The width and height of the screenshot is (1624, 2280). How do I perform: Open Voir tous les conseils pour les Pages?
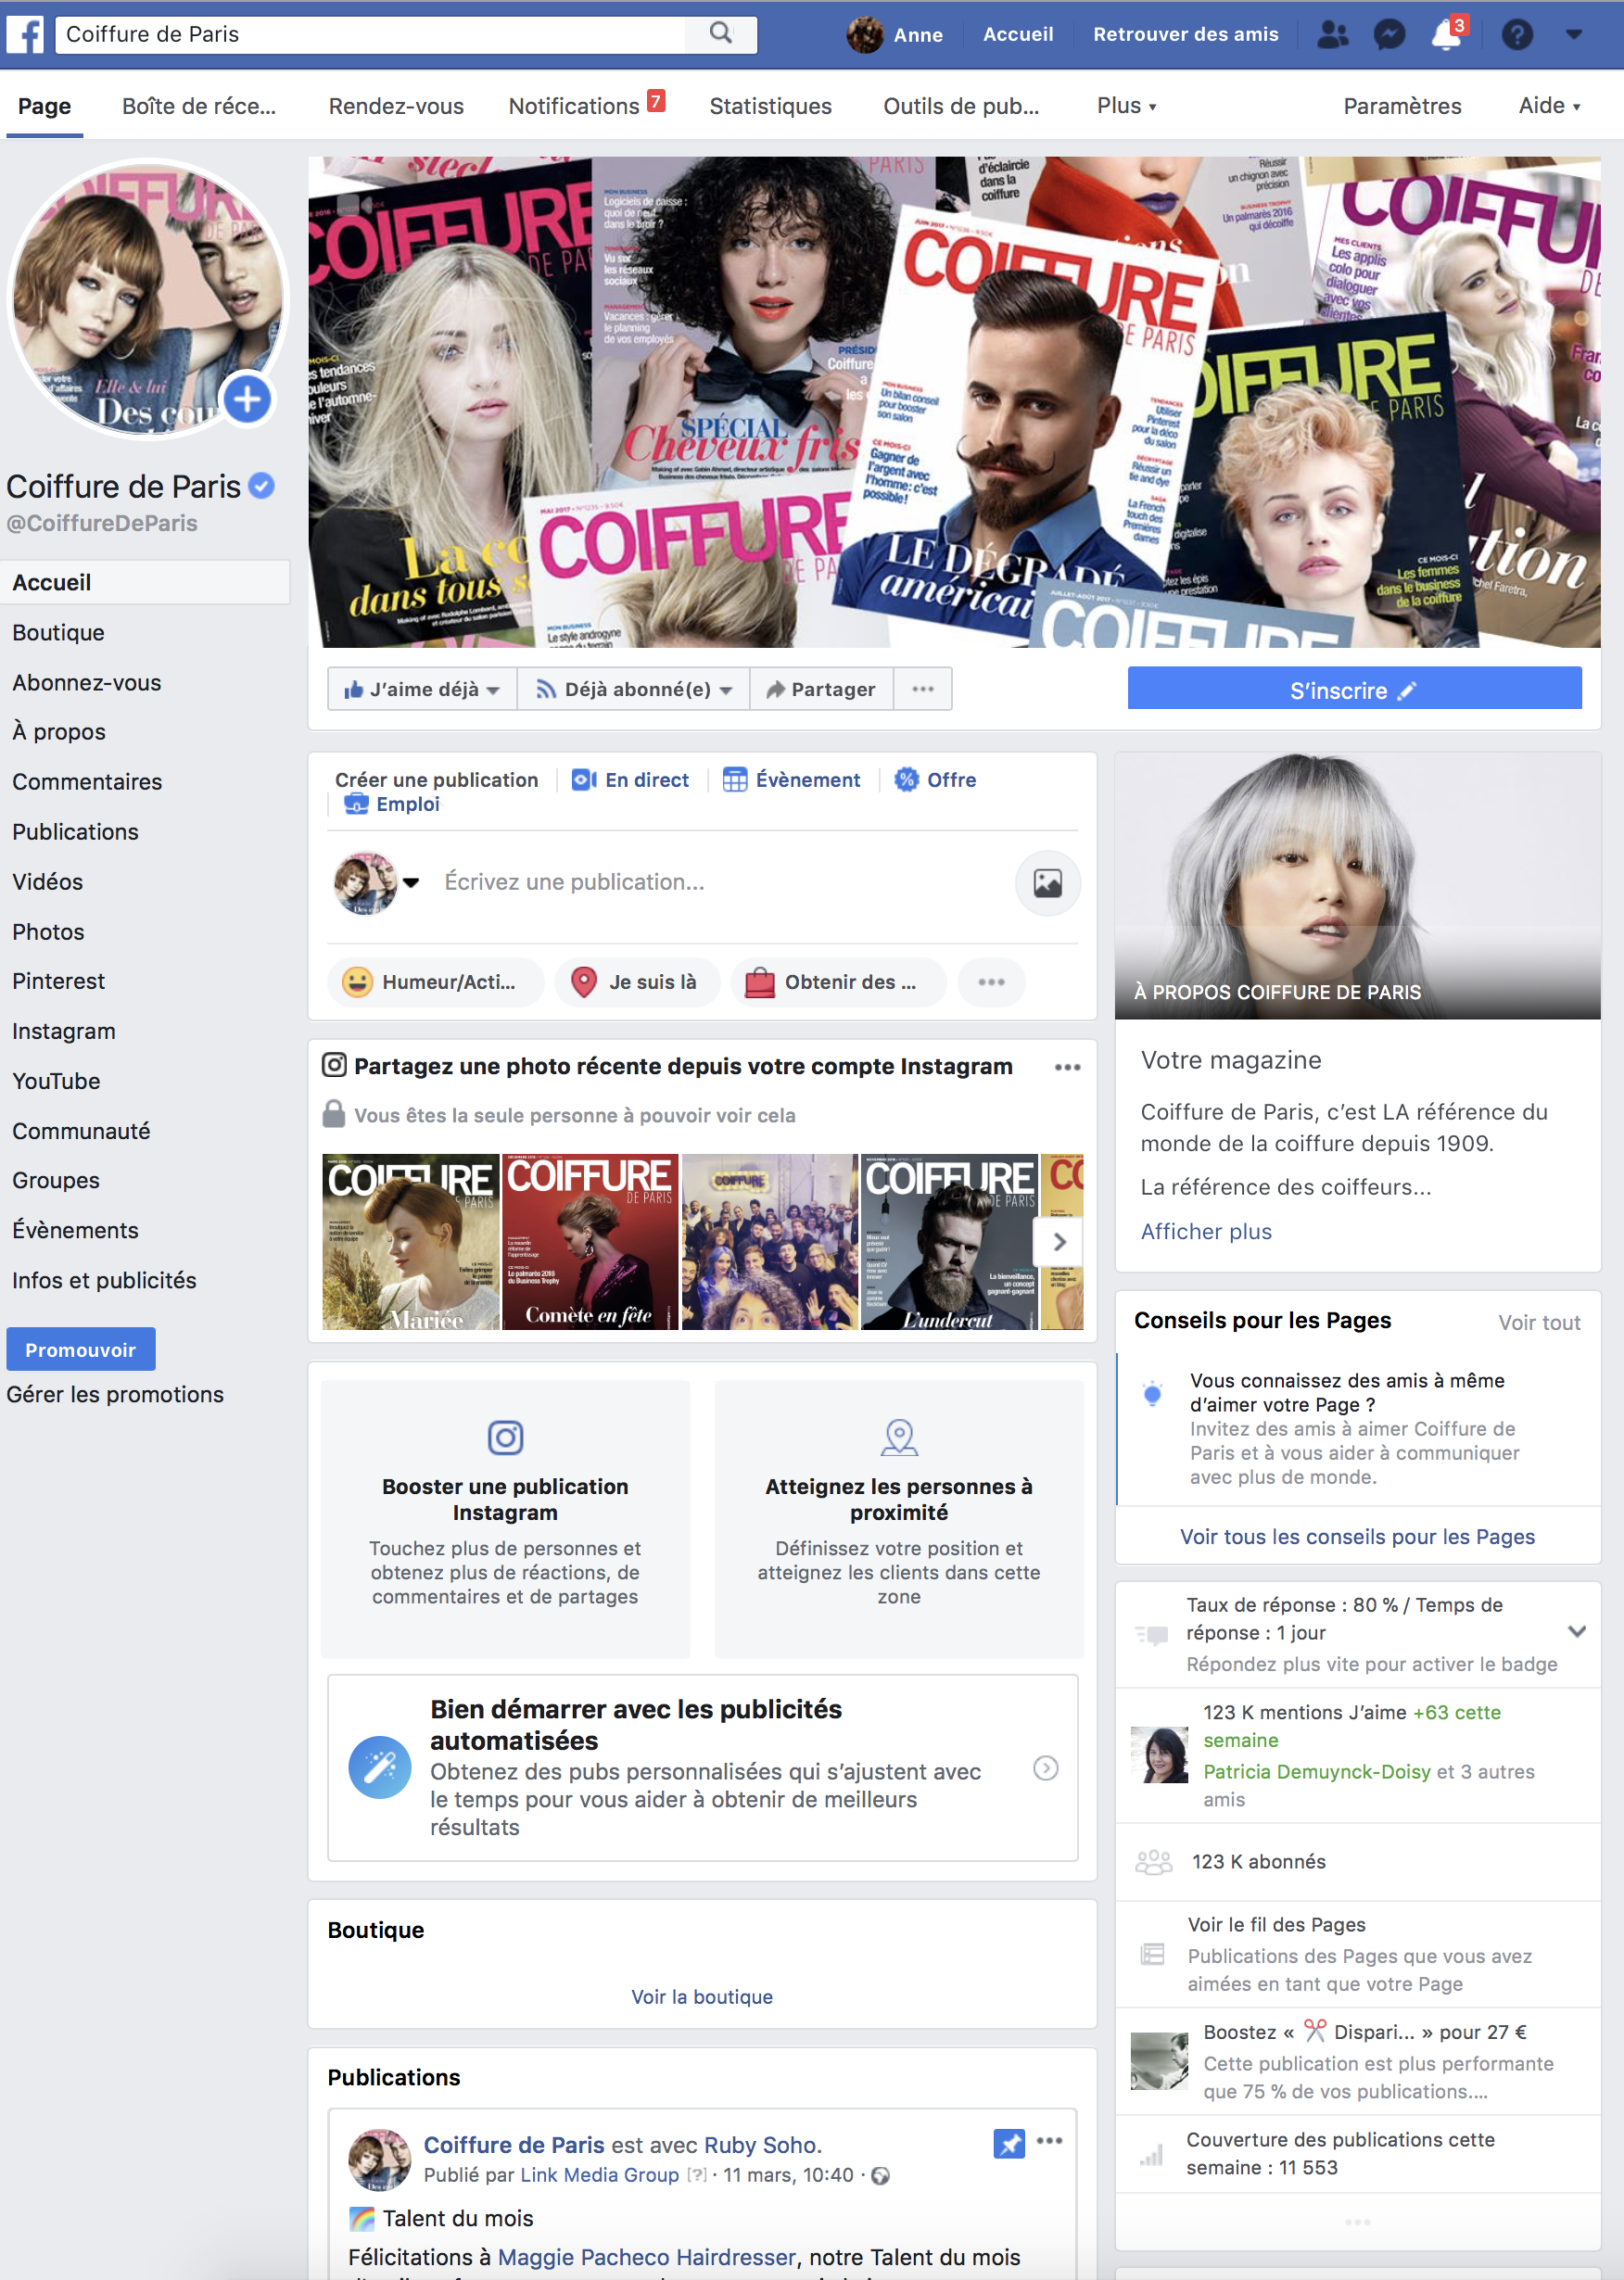pos(1357,1537)
